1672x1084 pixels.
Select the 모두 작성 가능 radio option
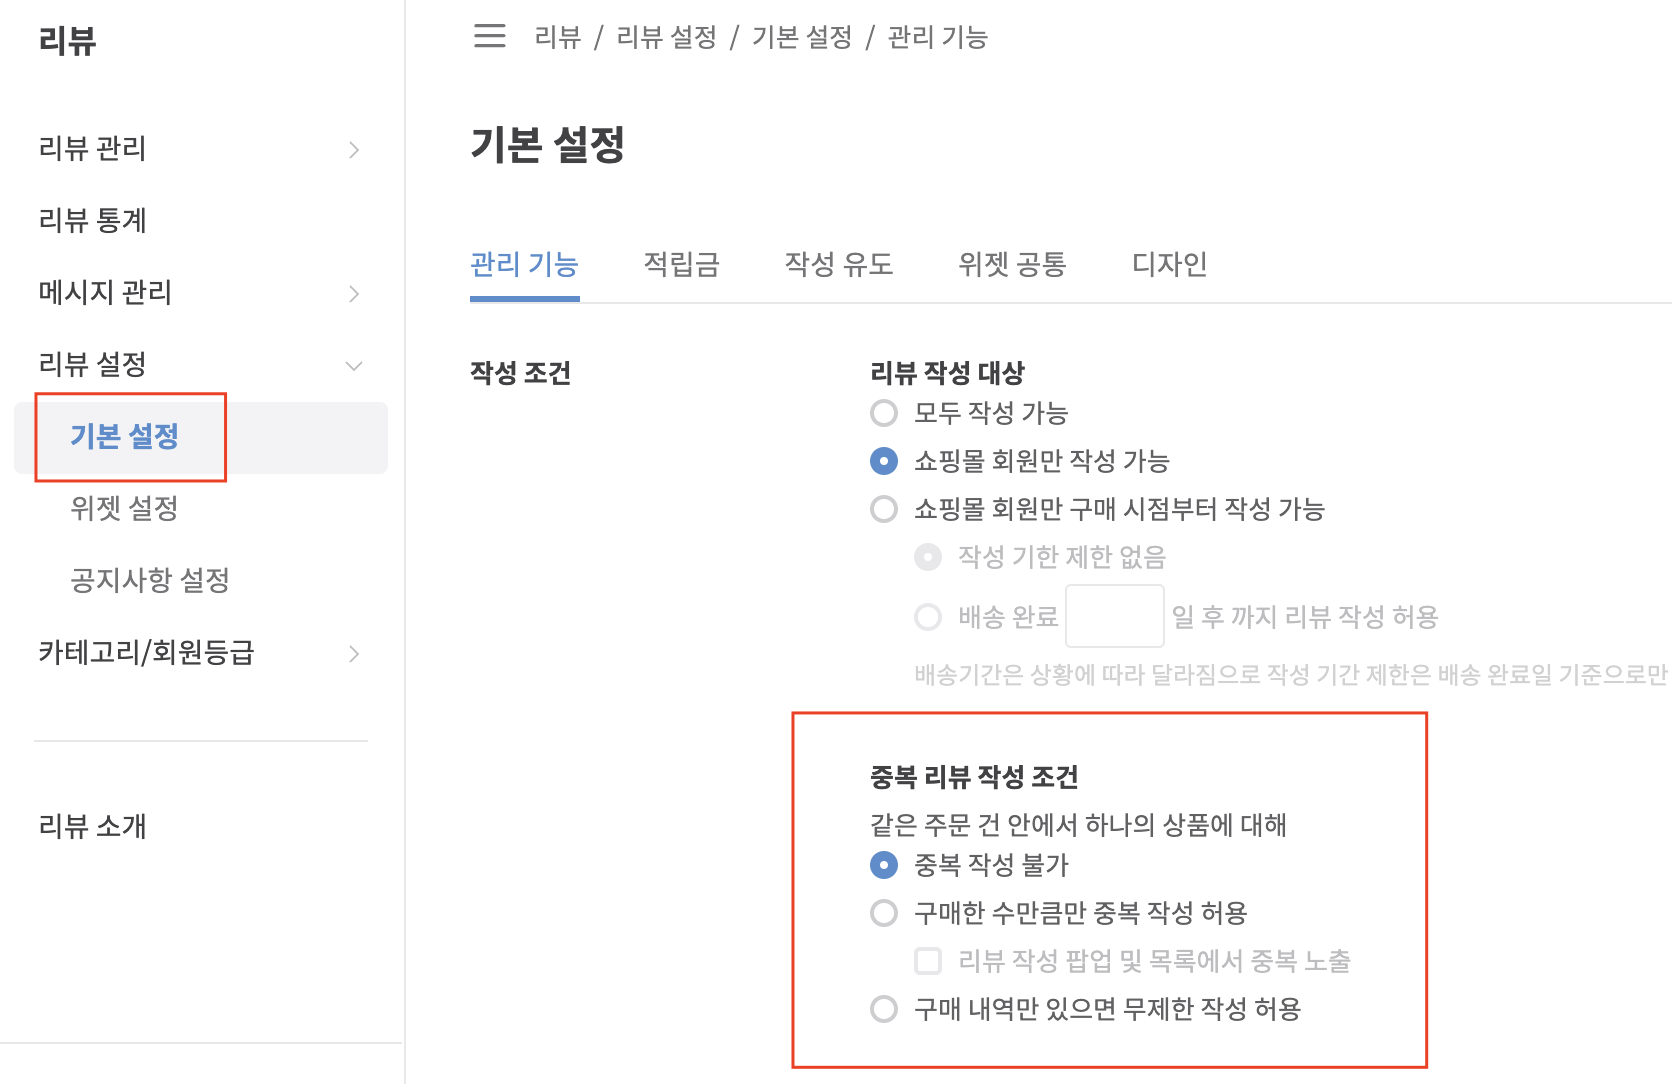tap(884, 413)
